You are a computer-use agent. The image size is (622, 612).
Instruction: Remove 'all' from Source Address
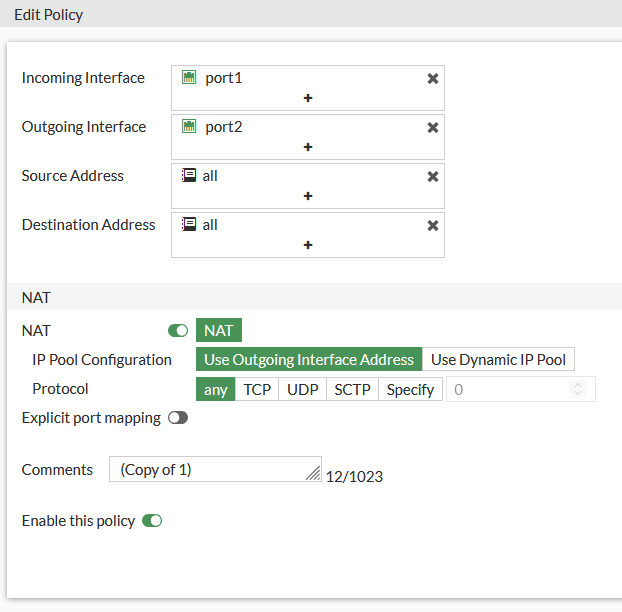coord(433,176)
